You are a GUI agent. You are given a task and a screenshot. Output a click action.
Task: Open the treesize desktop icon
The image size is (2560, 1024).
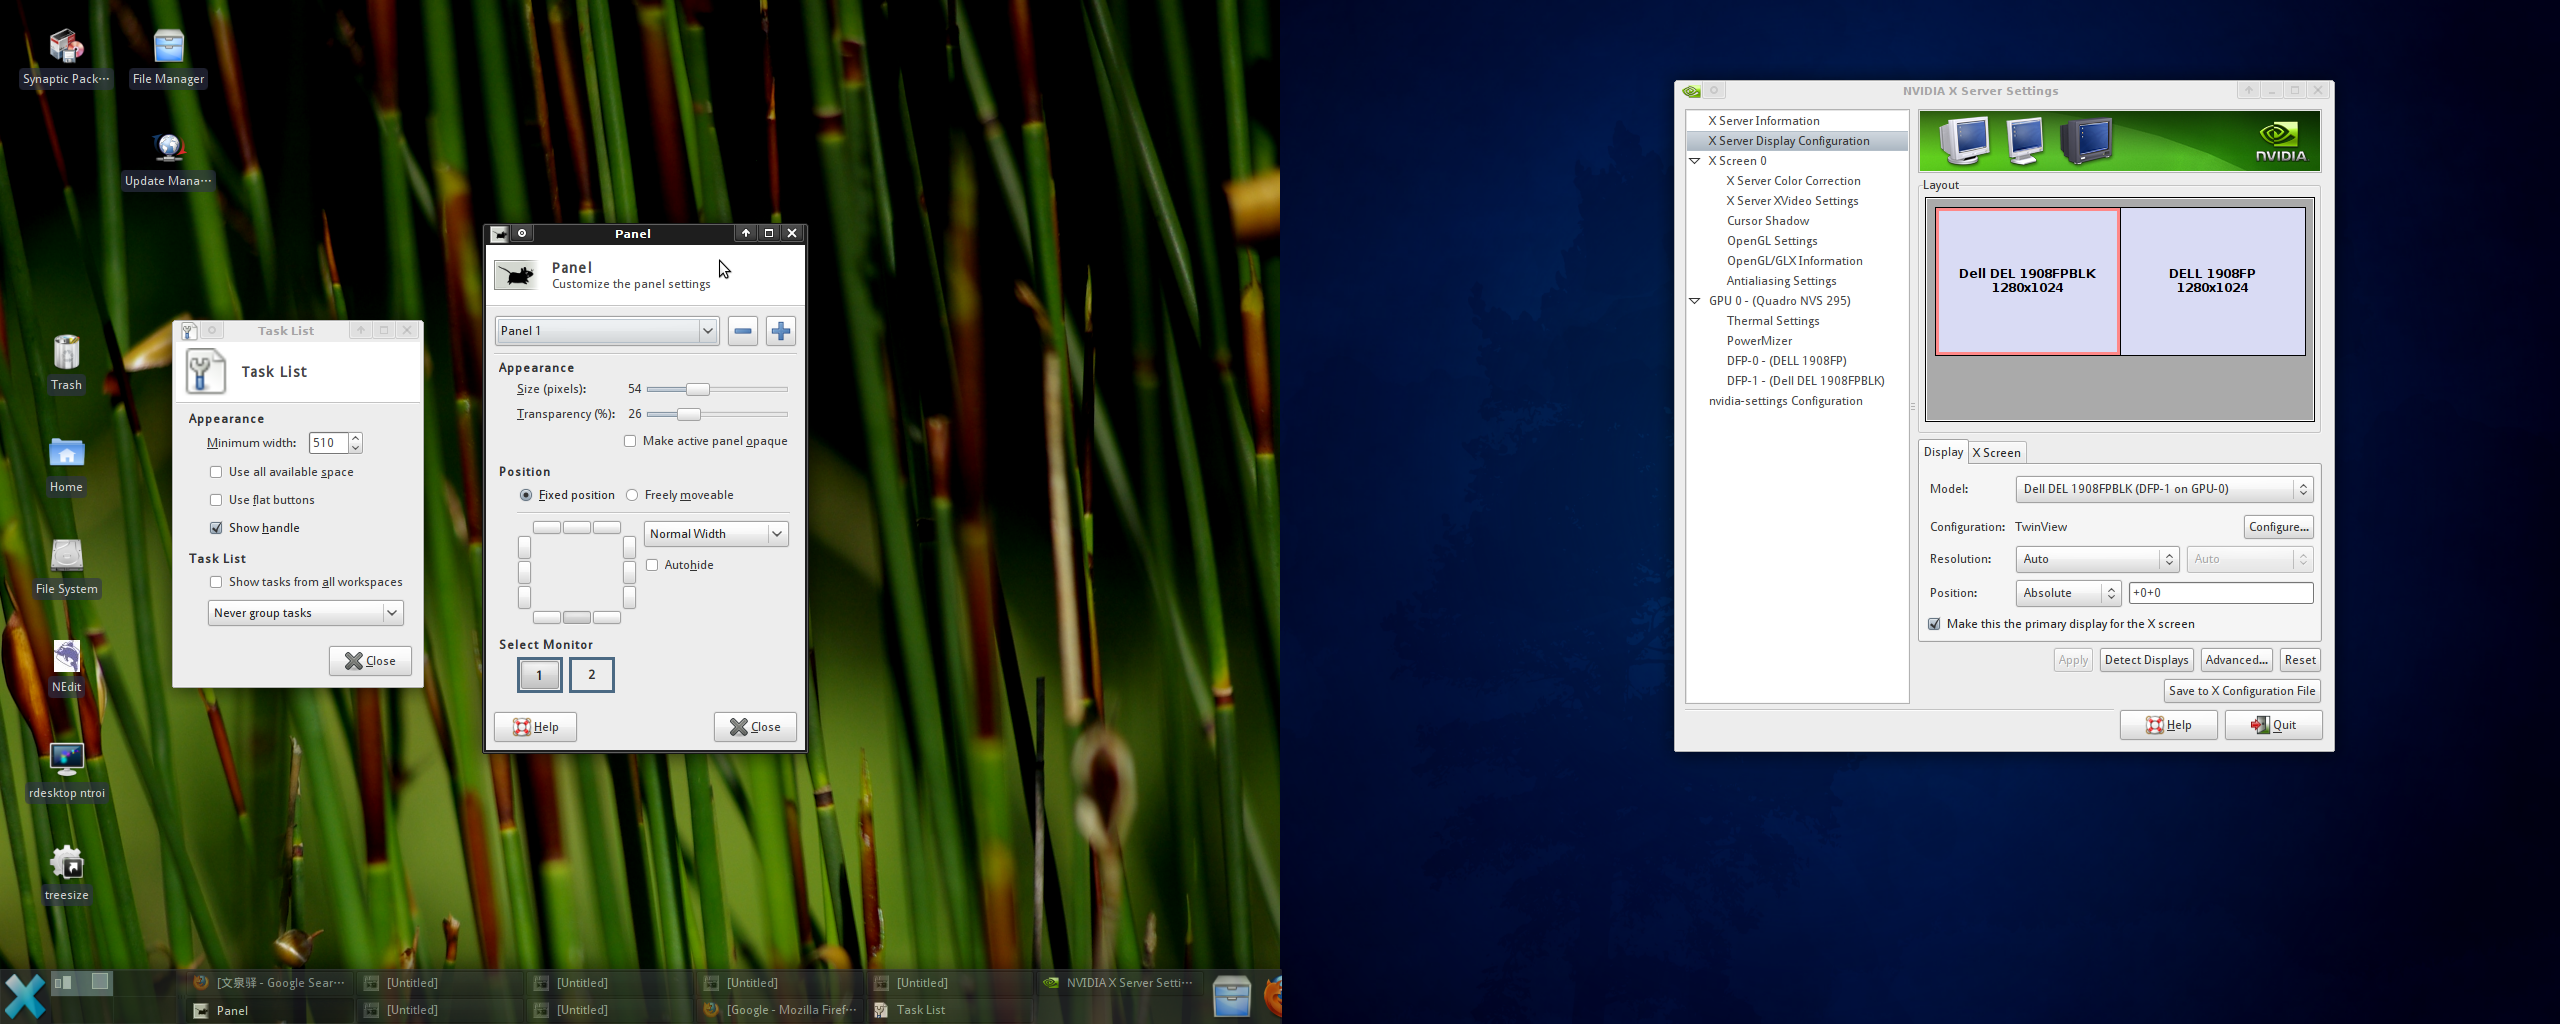66,864
